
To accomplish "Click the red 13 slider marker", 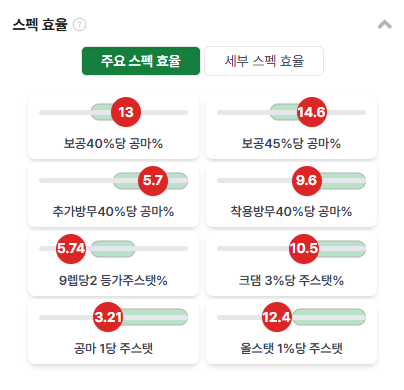I will coord(126,112).
